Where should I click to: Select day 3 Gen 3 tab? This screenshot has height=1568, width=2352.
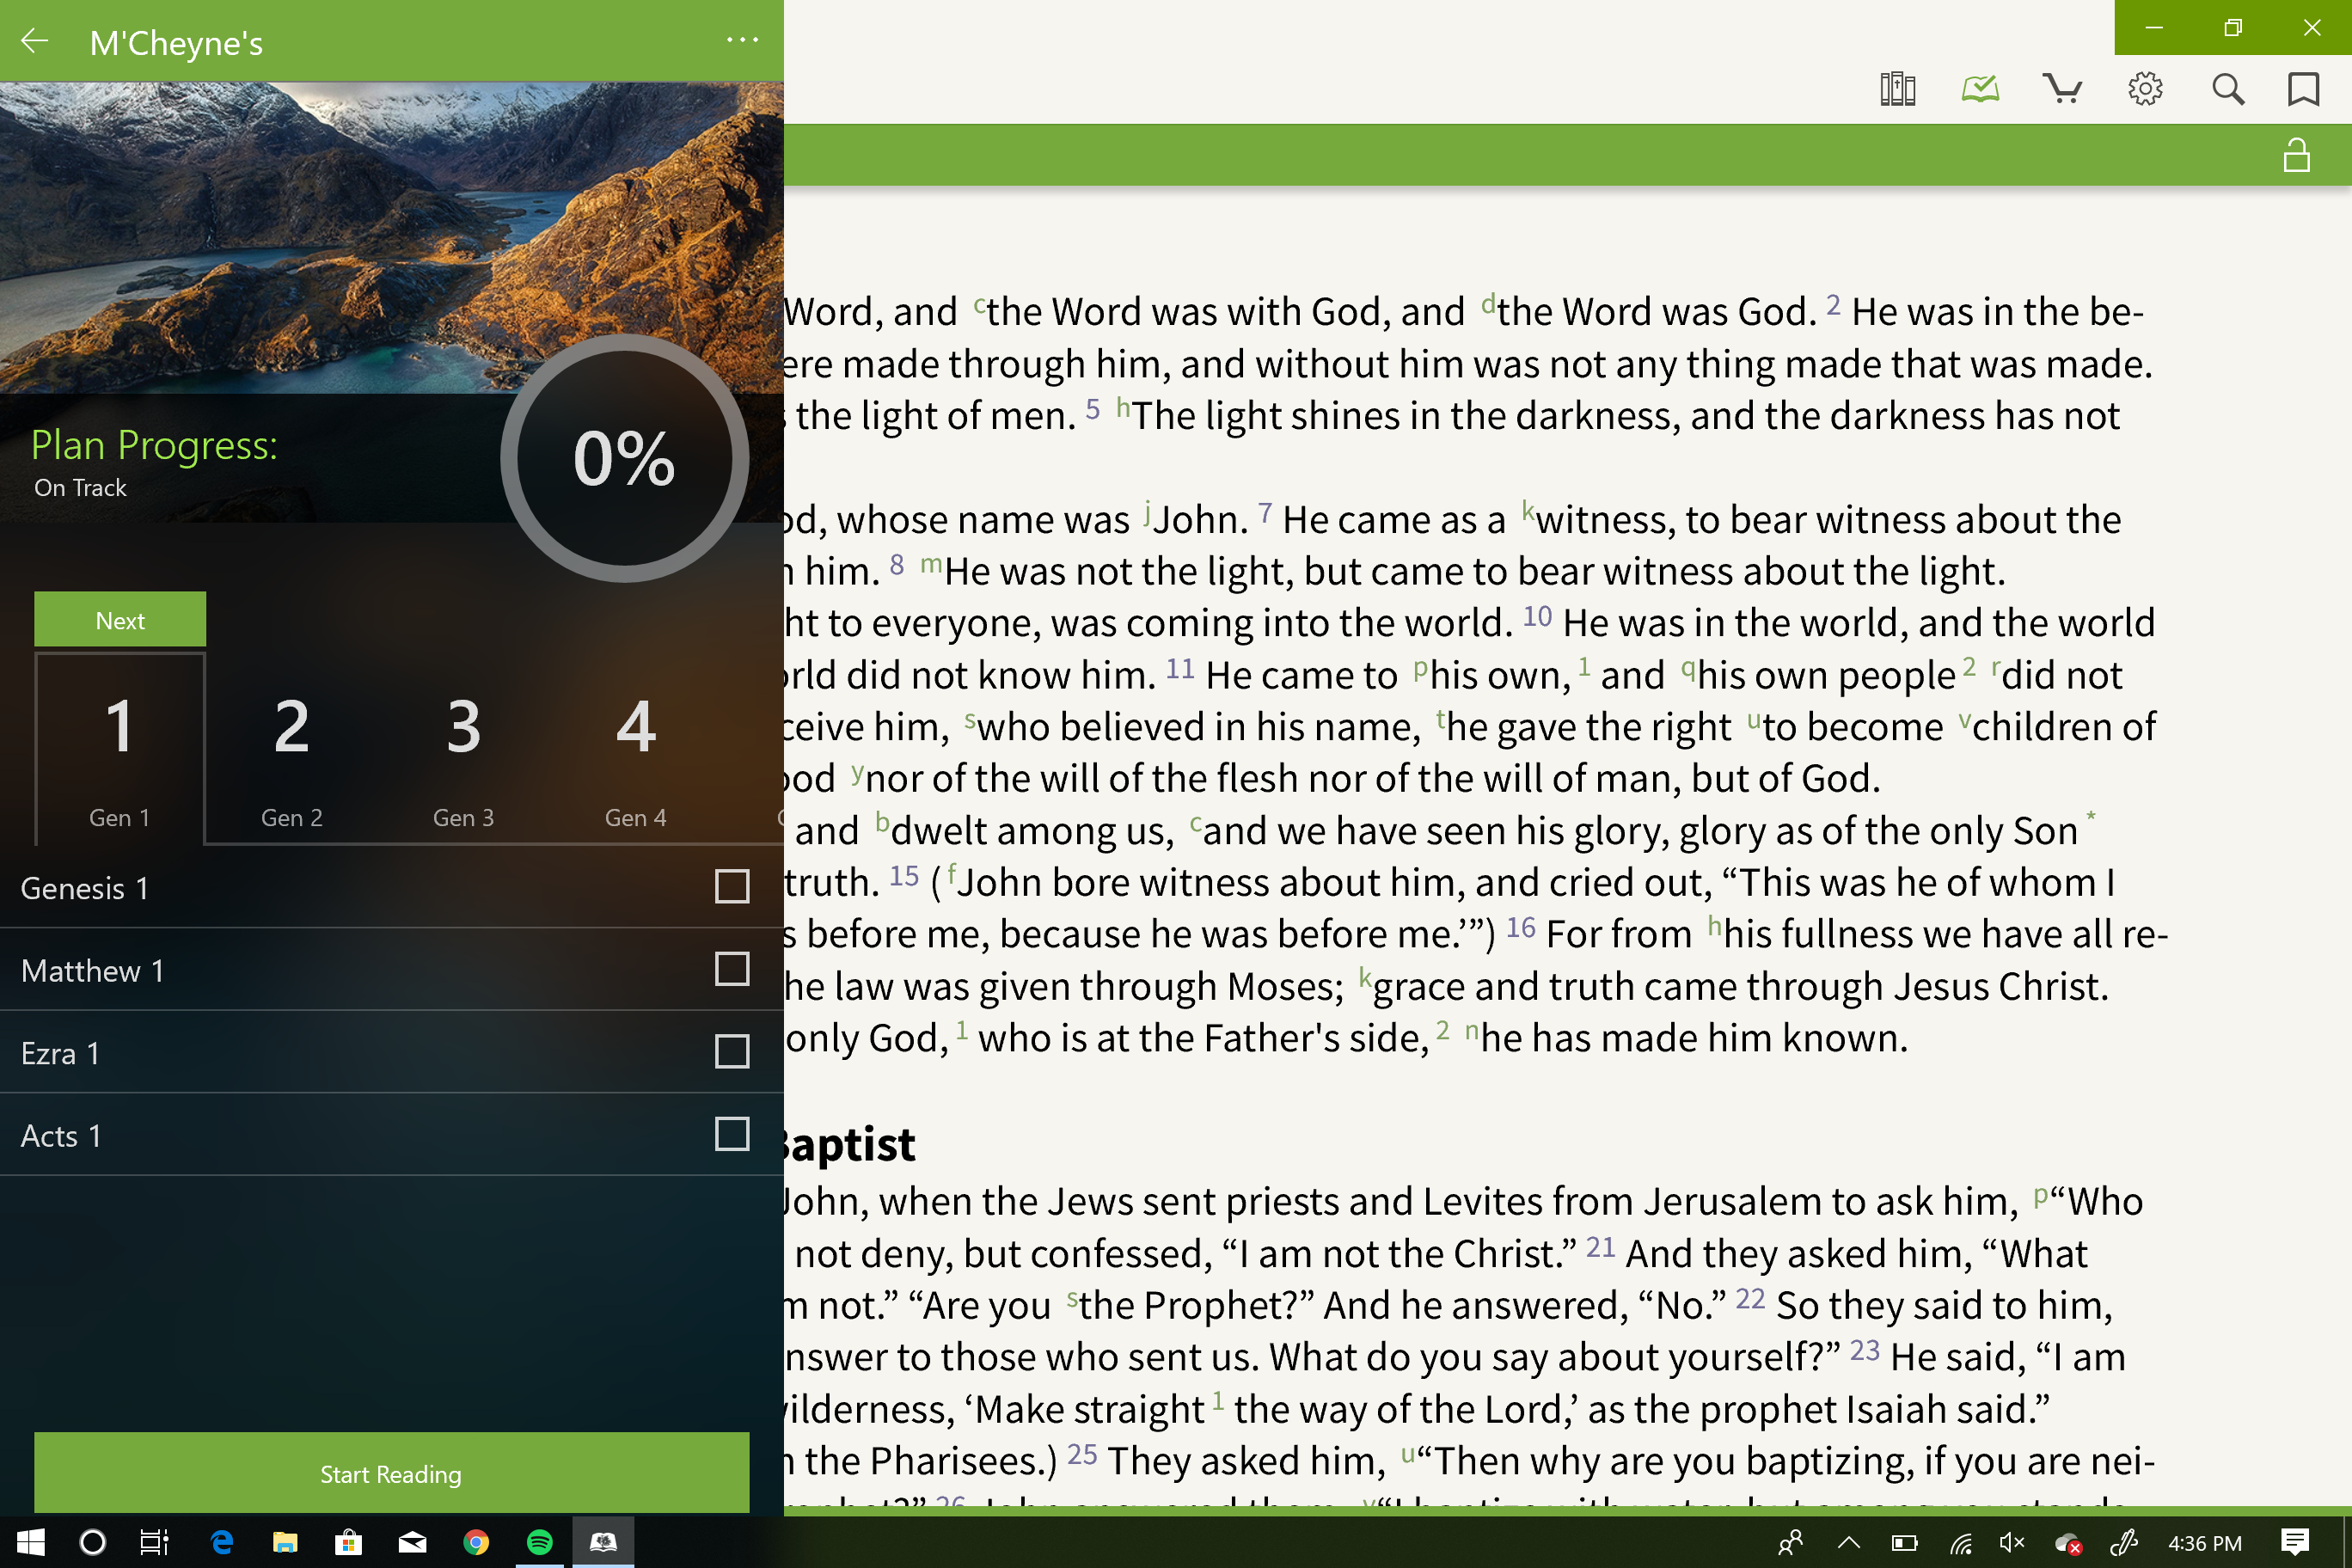click(464, 750)
